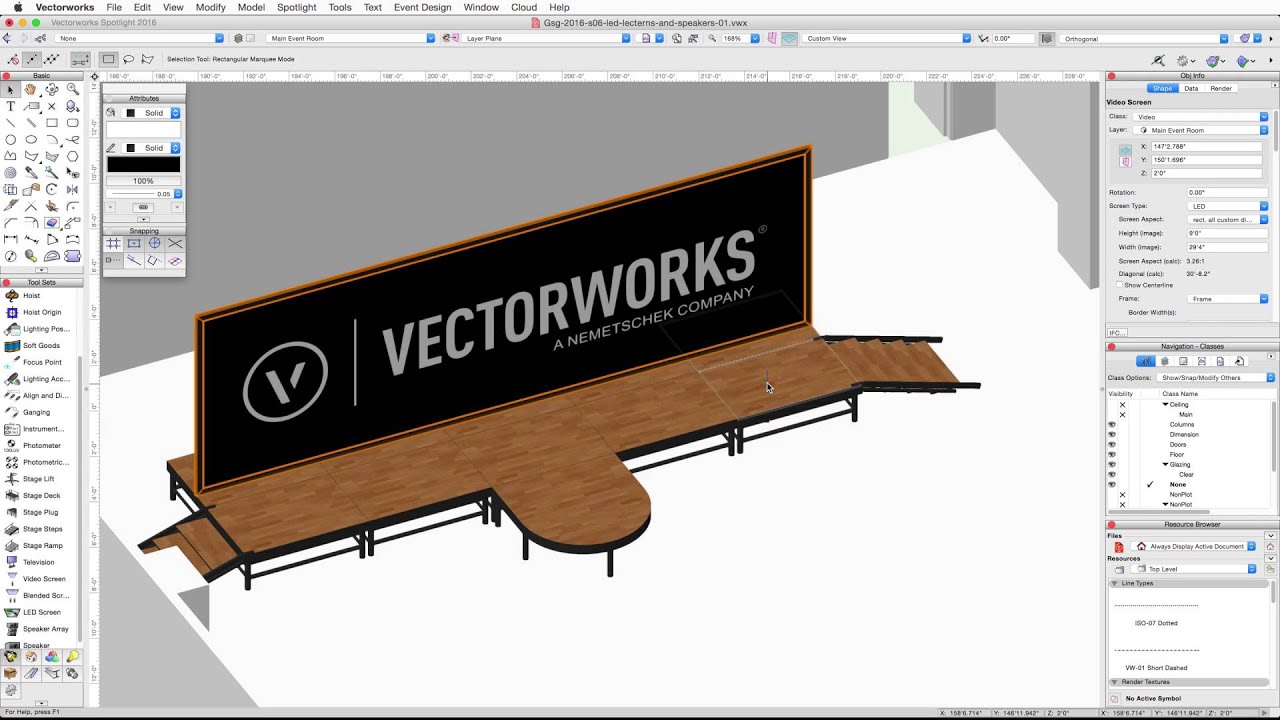Open the Cloud menu
The image size is (1280, 720).
coord(524,7)
